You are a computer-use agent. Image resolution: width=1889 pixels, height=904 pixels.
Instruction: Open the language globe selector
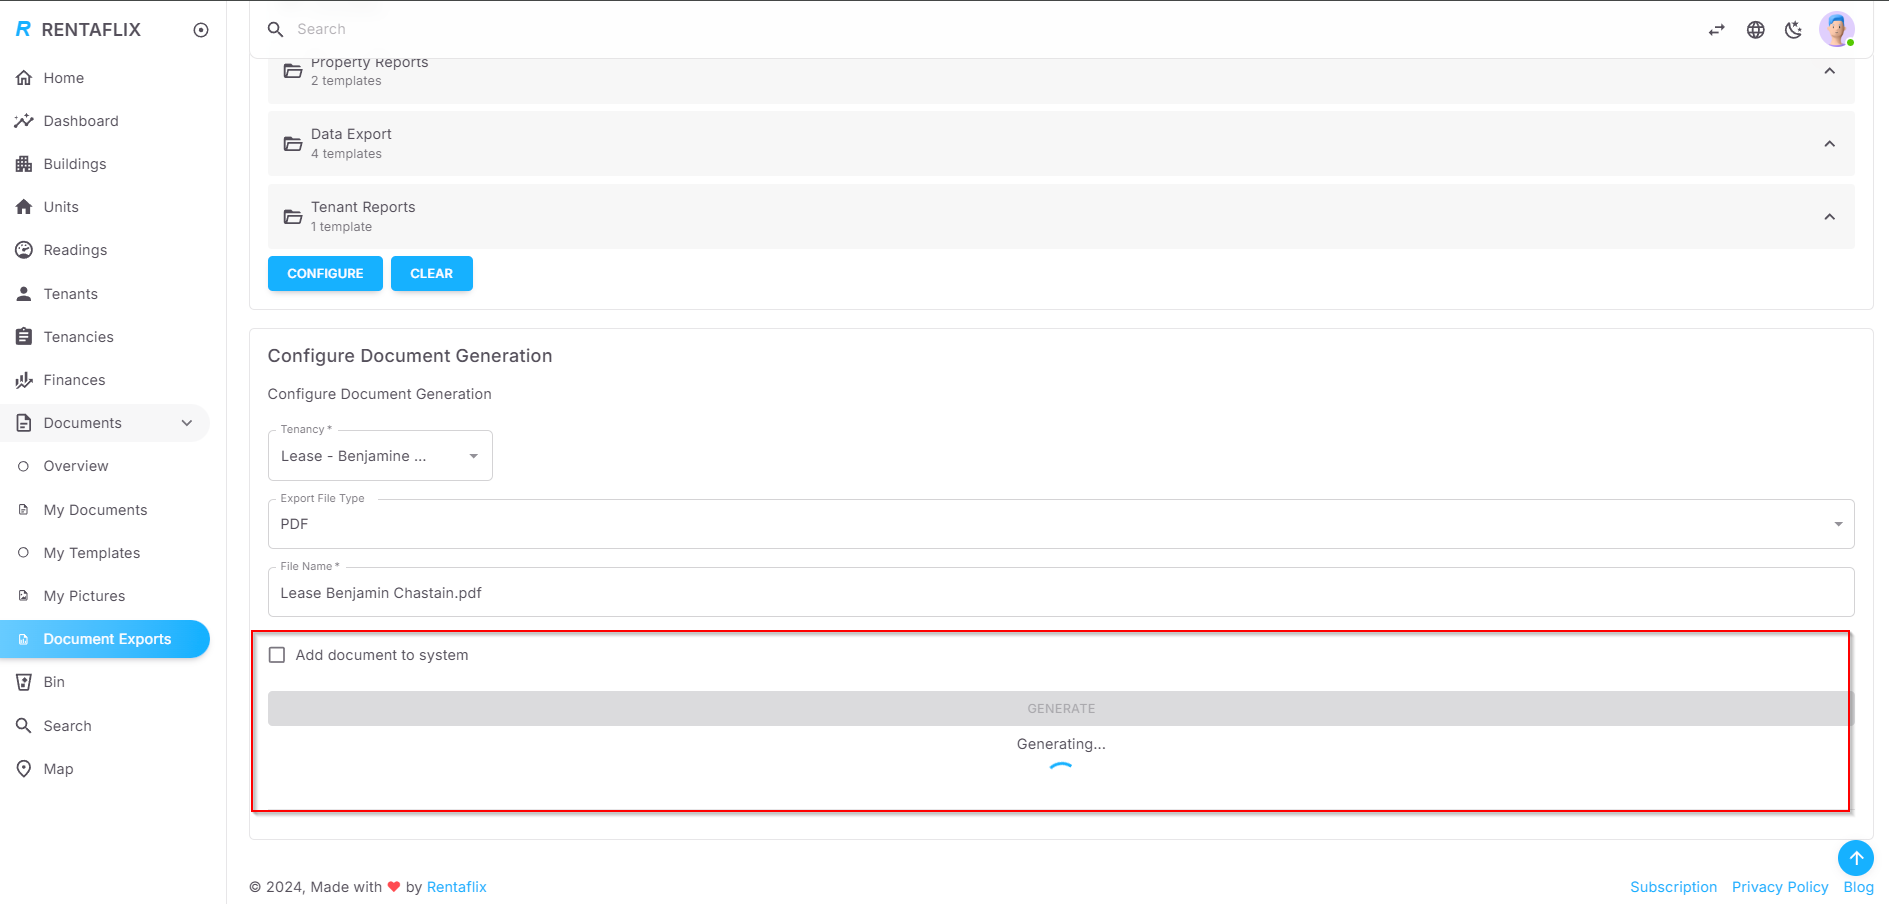tap(1756, 29)
